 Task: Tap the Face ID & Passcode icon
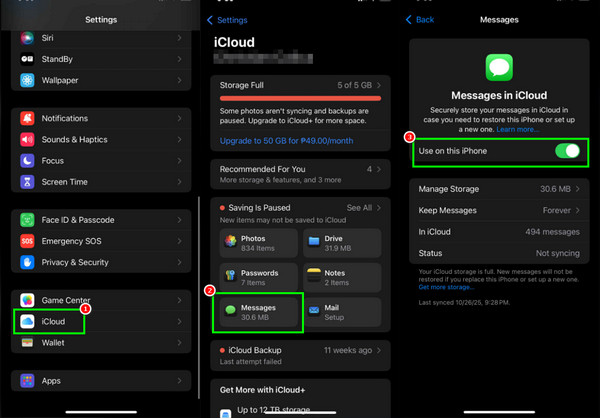coord(27,220)
